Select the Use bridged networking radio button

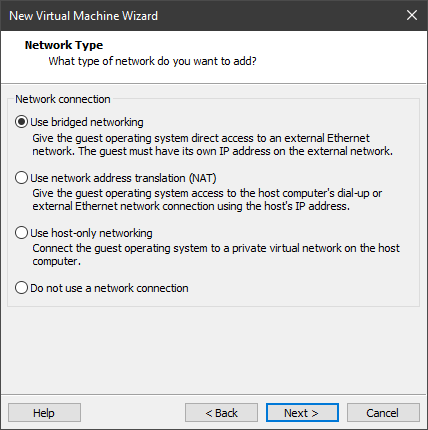[21, 122]
